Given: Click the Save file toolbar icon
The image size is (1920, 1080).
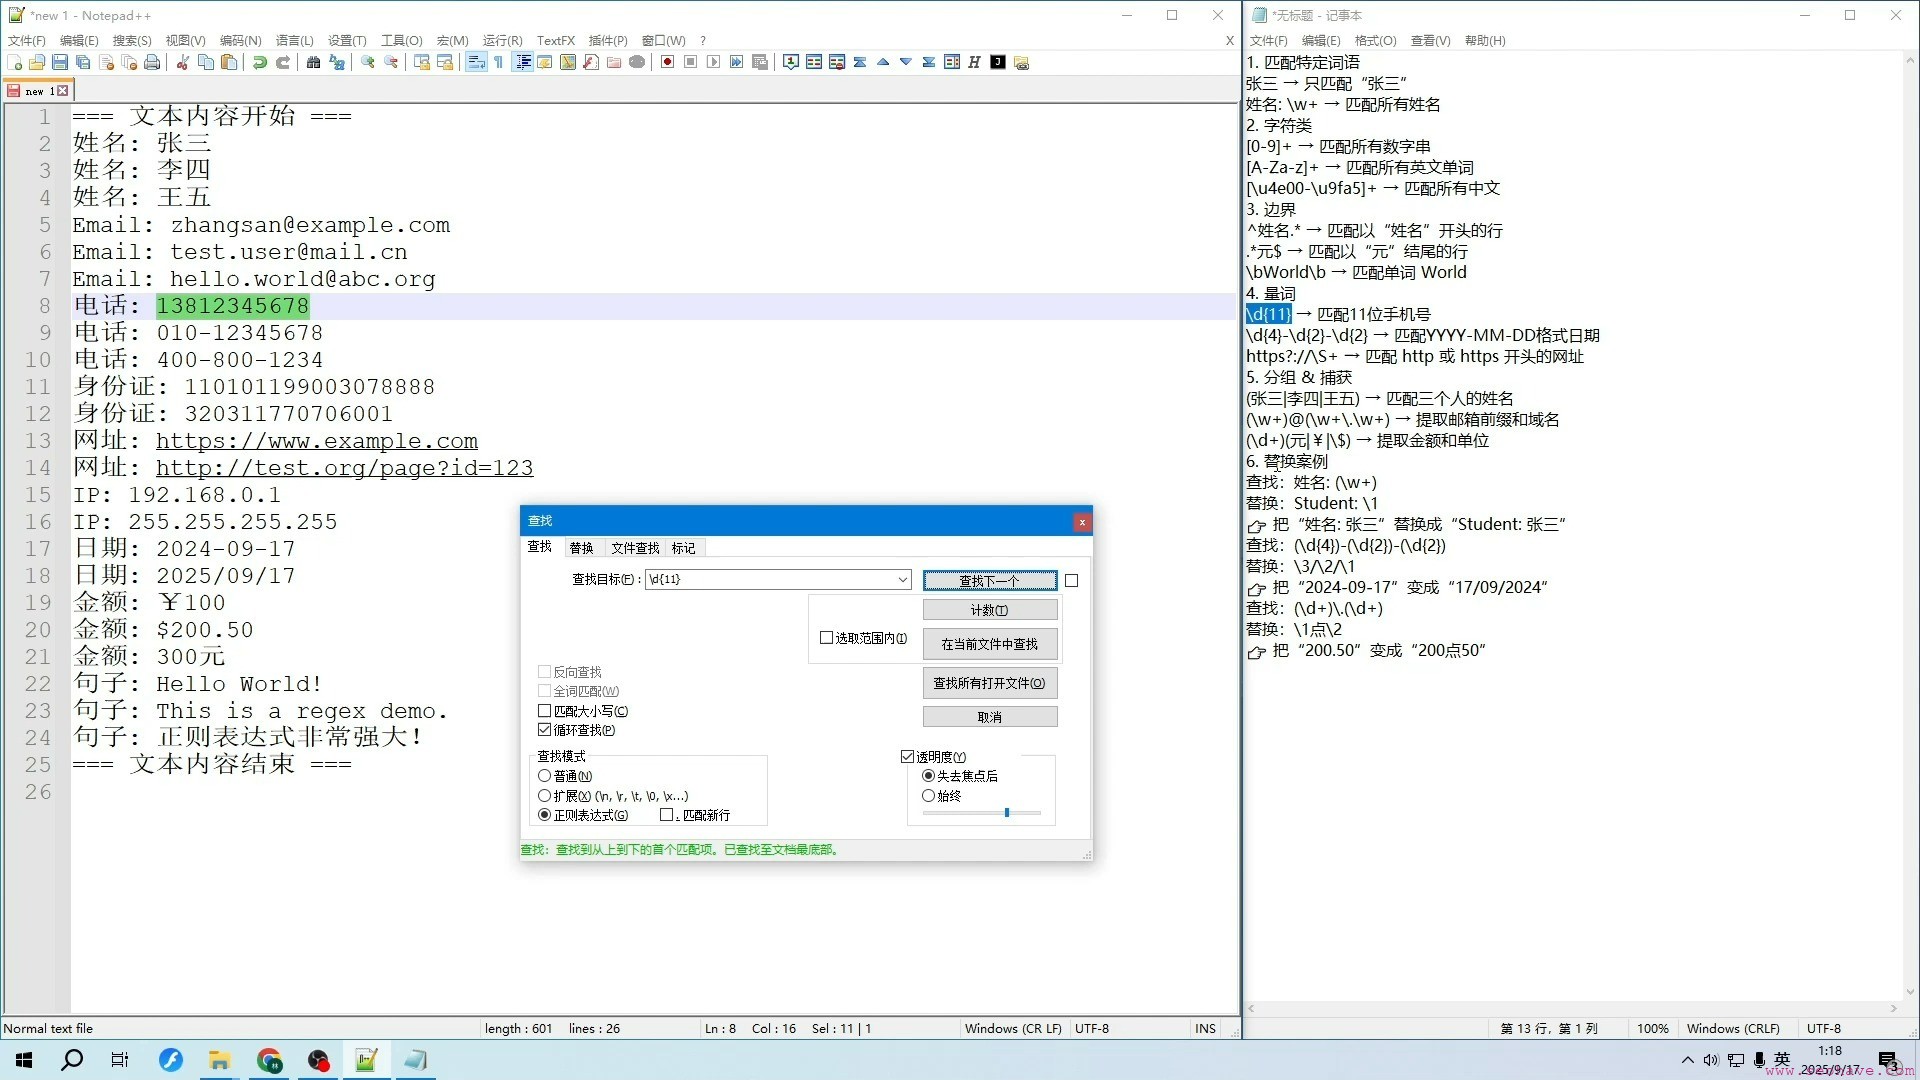Looking at the screenshot, I should 60,62.
